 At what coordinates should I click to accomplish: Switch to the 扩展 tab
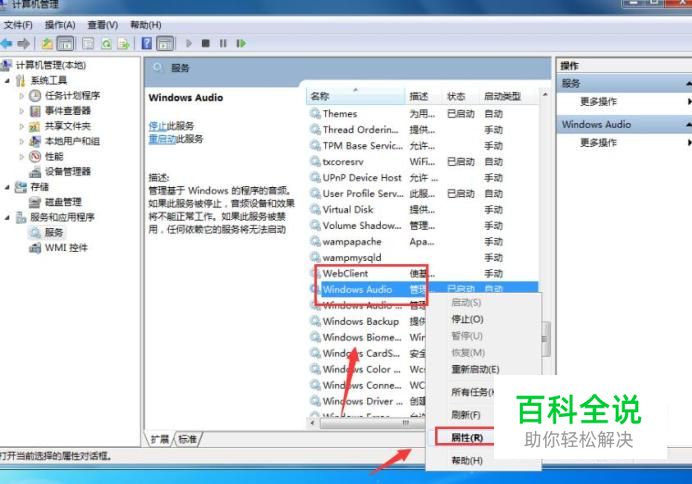point(160,439)
